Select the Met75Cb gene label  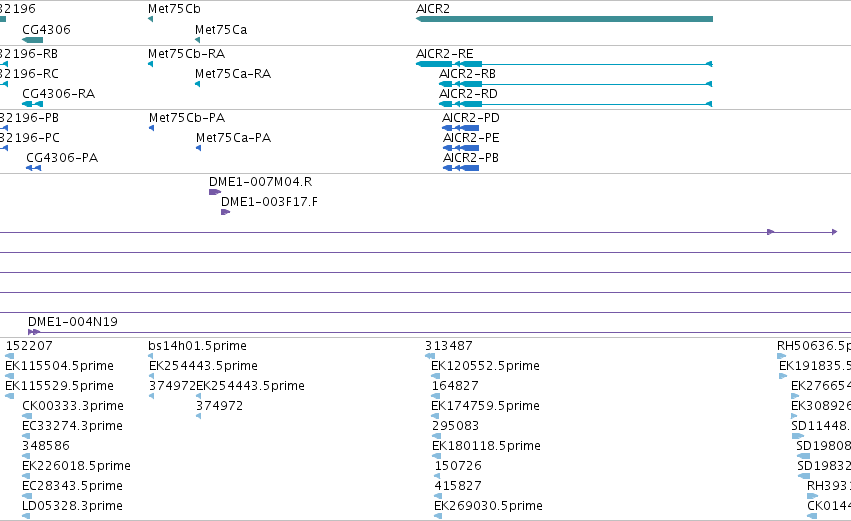coord(174,9)
